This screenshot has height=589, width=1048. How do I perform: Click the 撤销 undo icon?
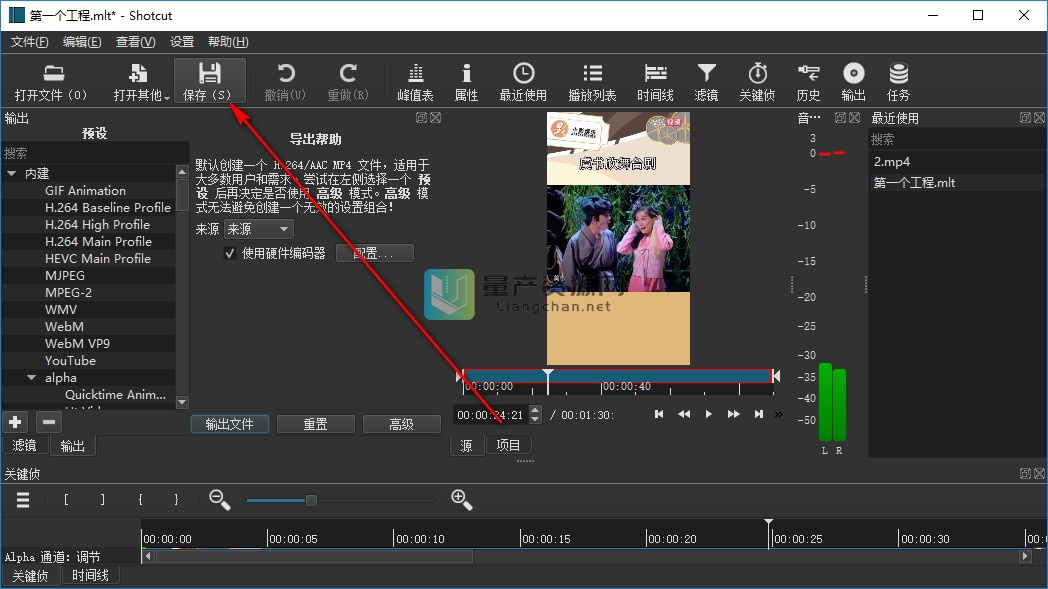pos(285,82)
